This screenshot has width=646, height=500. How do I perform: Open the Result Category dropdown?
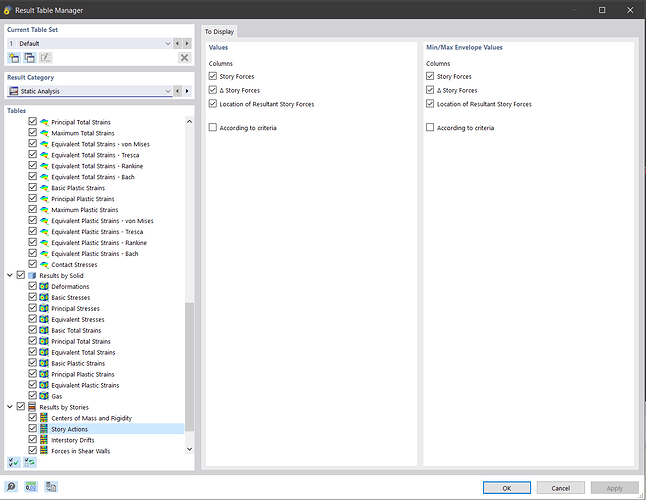167,91
